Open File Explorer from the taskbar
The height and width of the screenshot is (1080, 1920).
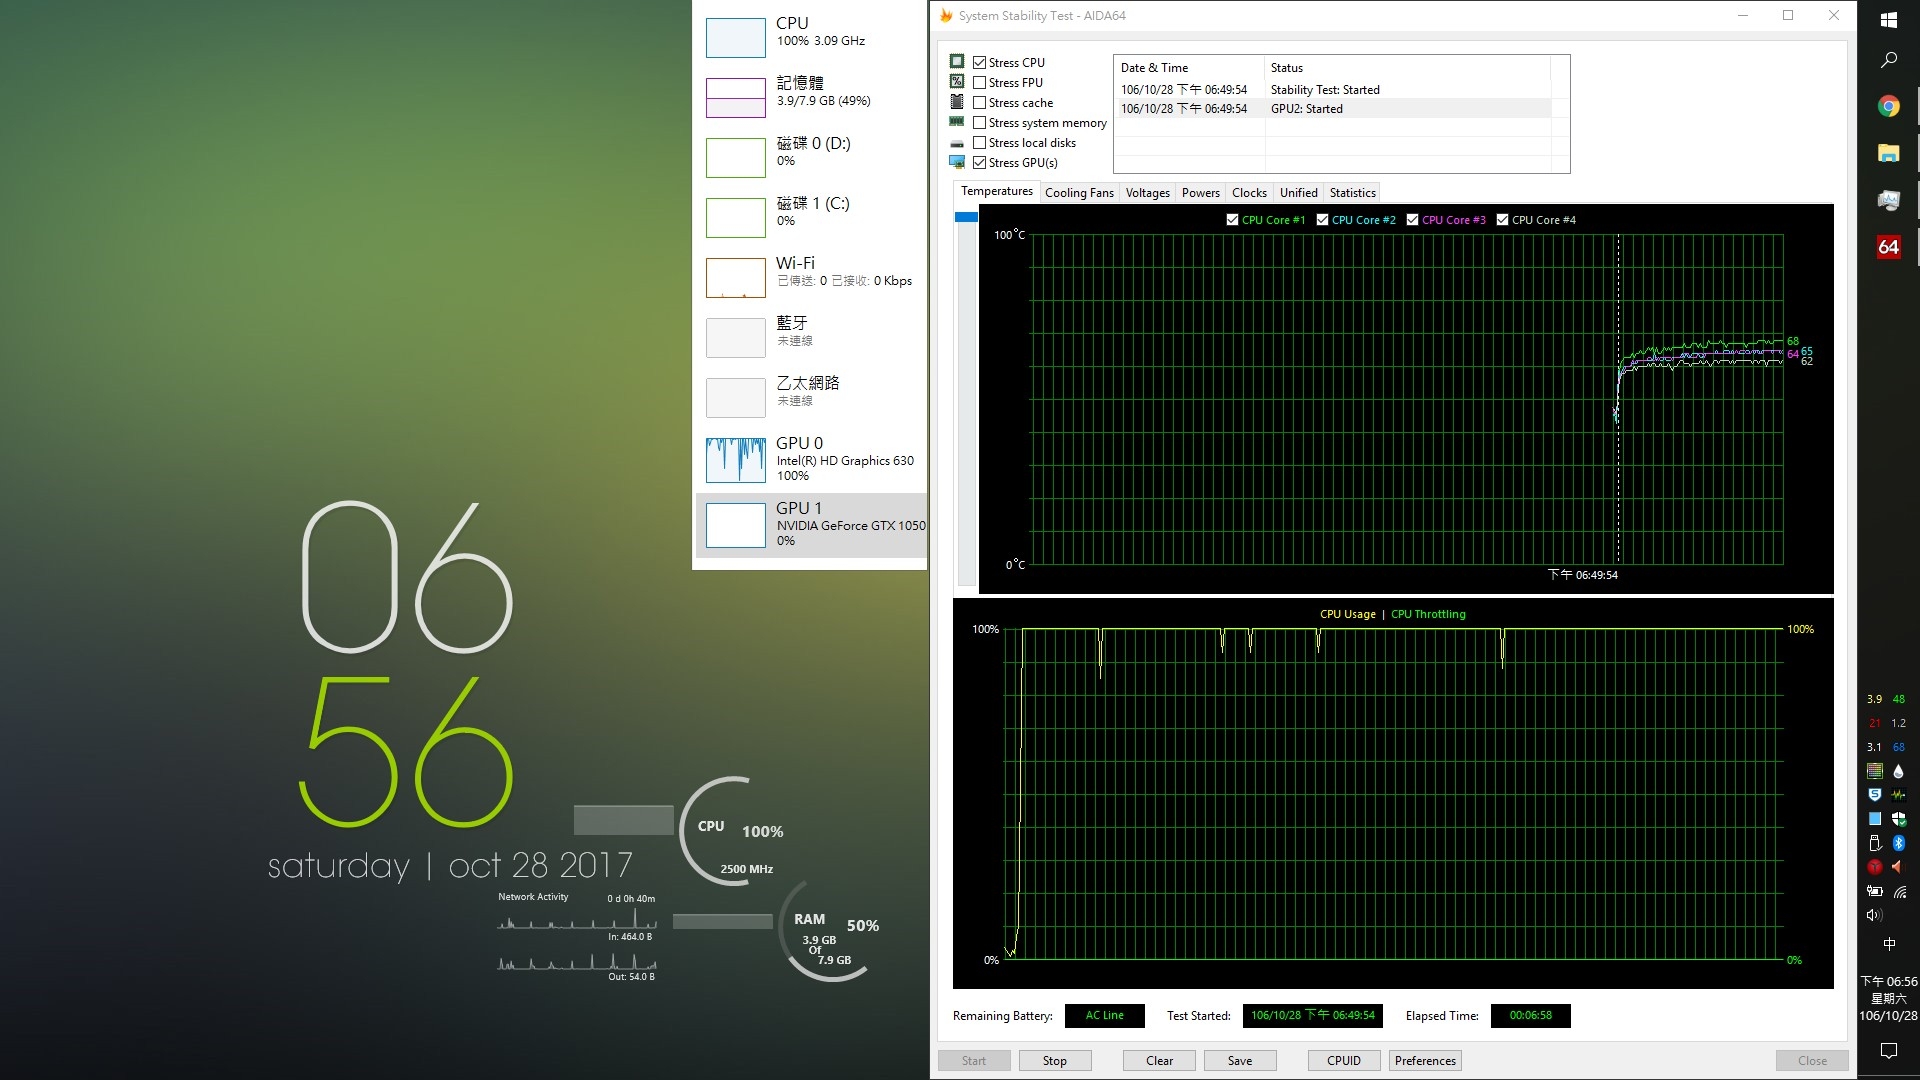(x=1888, y=153)
